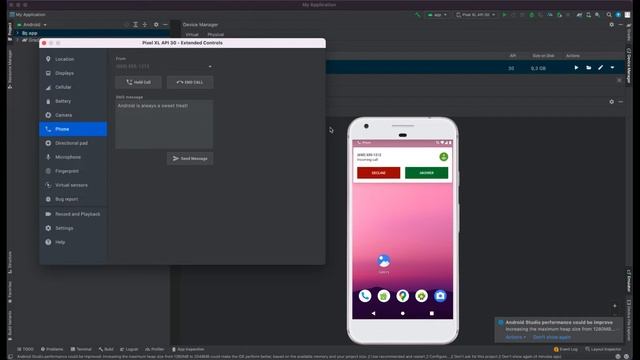
Task: Click the Hold Call button
Action: click(138, 82)
